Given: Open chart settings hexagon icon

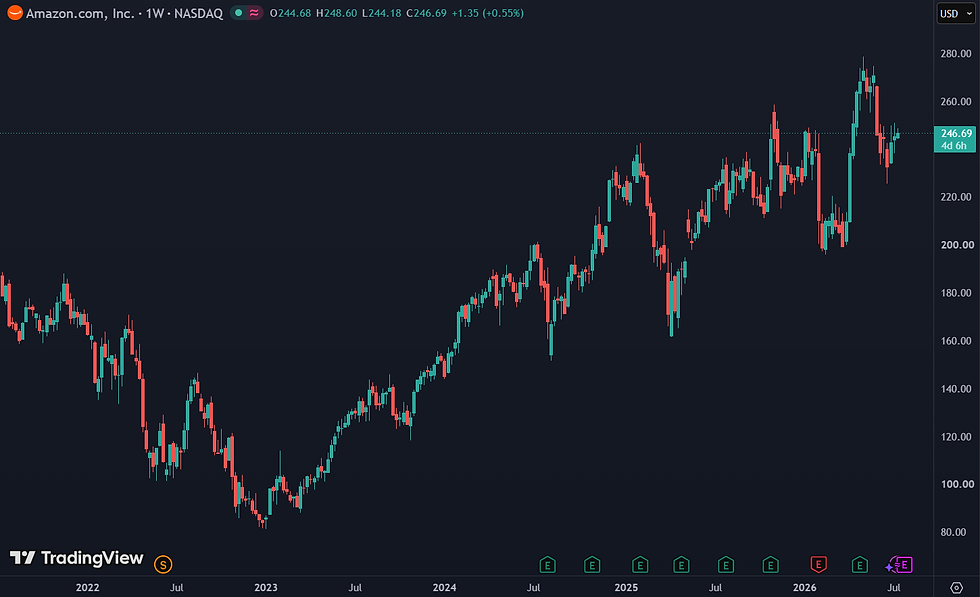Looking at the screenshot, I should 956,588.
